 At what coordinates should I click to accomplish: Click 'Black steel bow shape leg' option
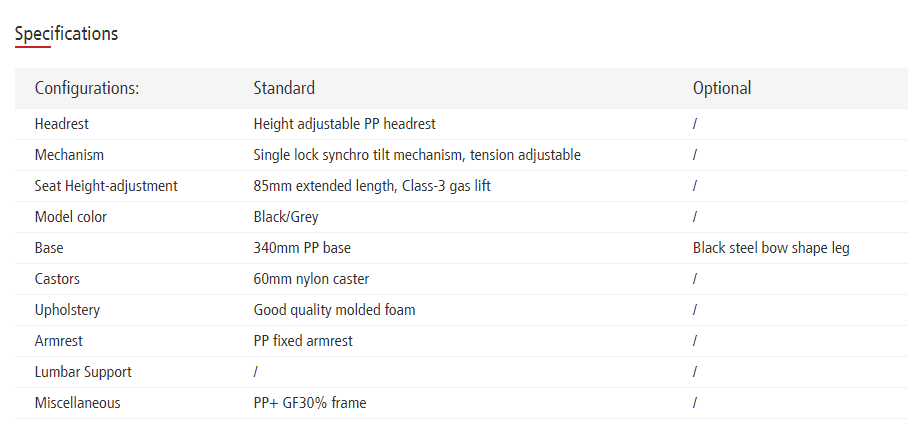[x=771, y=248]
